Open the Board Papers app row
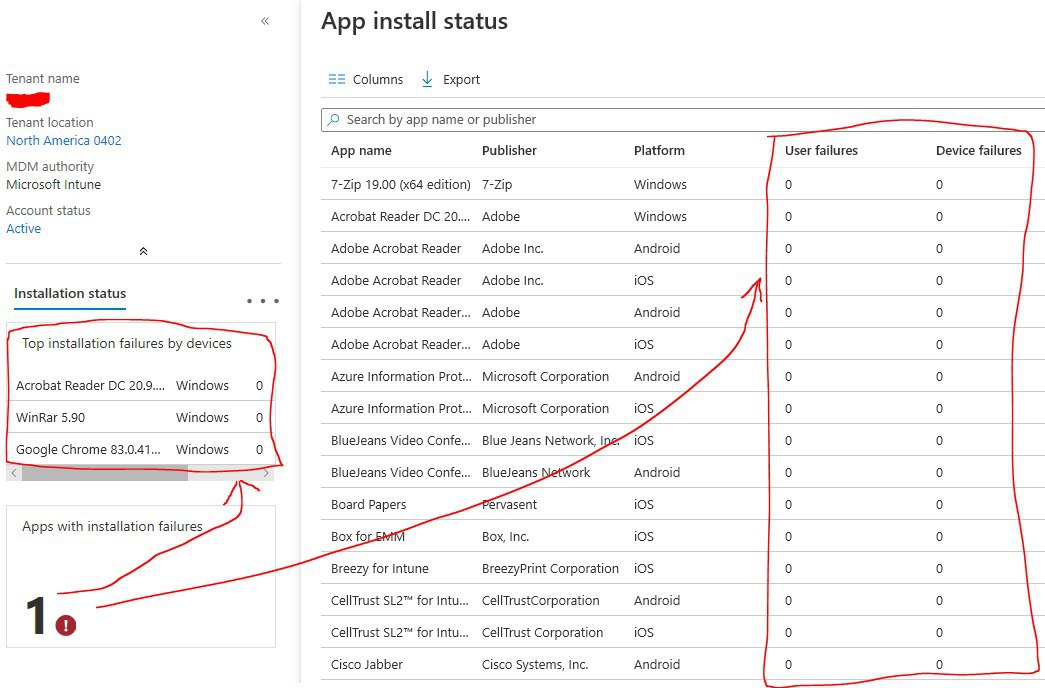The image size is (1045, 688). click(683, 505)
